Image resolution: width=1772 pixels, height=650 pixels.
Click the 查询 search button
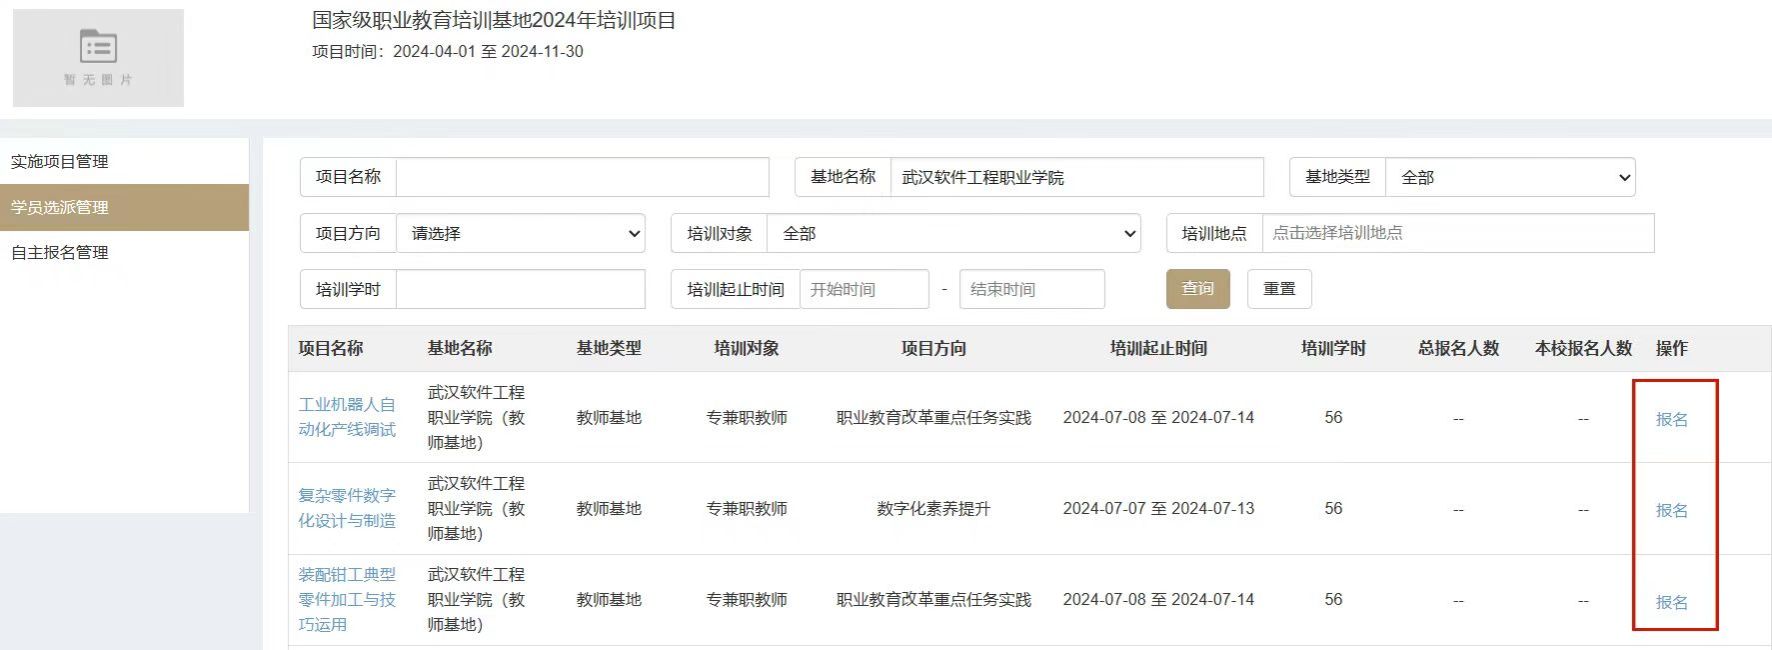pyautogui.click(x=1198, y=289)
